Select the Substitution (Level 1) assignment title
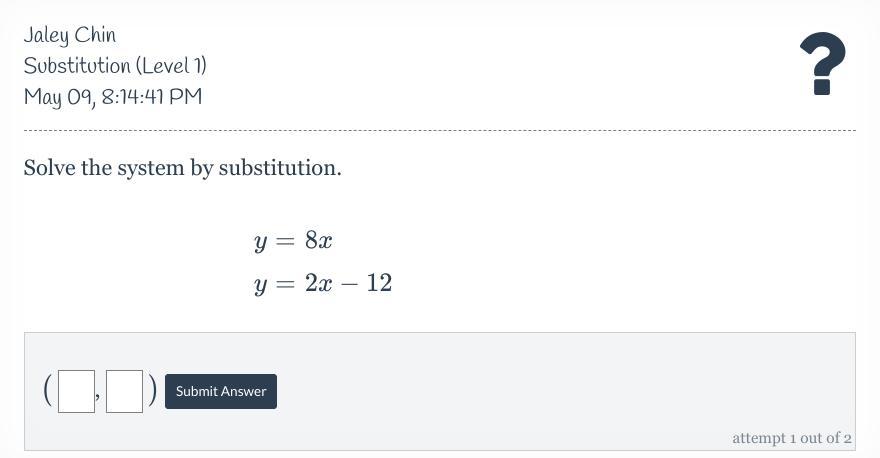This screenshot has height=458, width=880. 115,66
